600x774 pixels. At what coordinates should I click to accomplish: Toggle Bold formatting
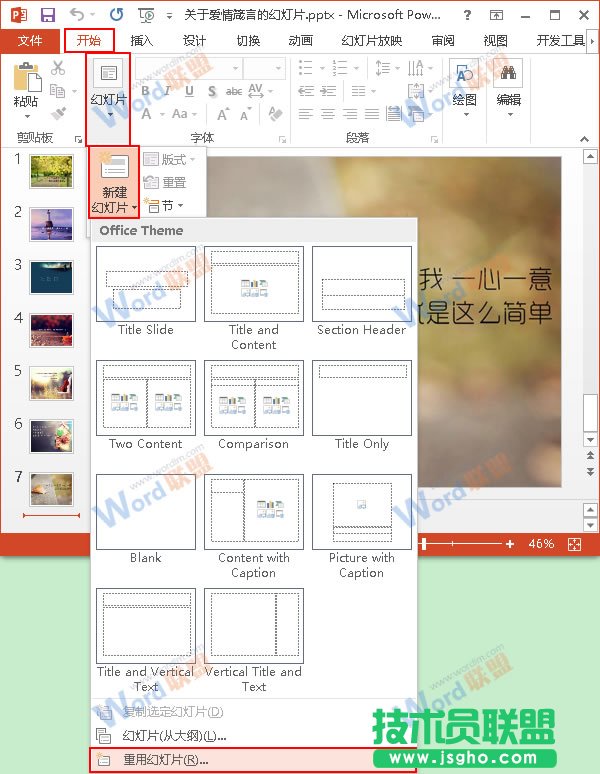click(146, 91)
